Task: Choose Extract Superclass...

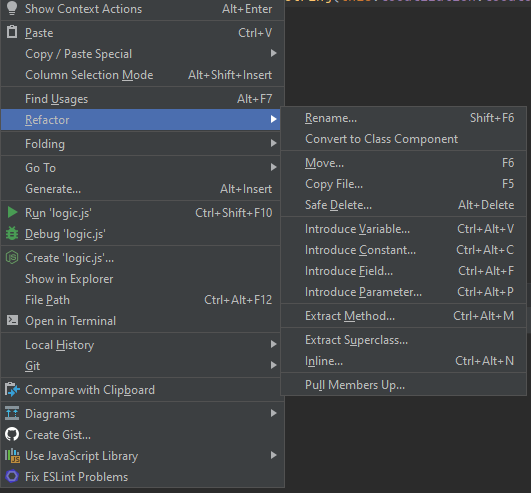Action: point(404,340)
